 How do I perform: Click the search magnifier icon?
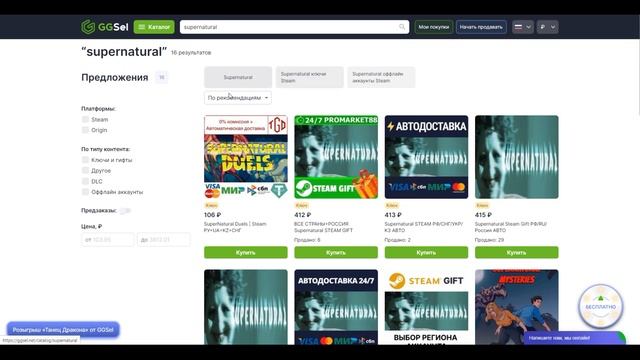(402, 27)
